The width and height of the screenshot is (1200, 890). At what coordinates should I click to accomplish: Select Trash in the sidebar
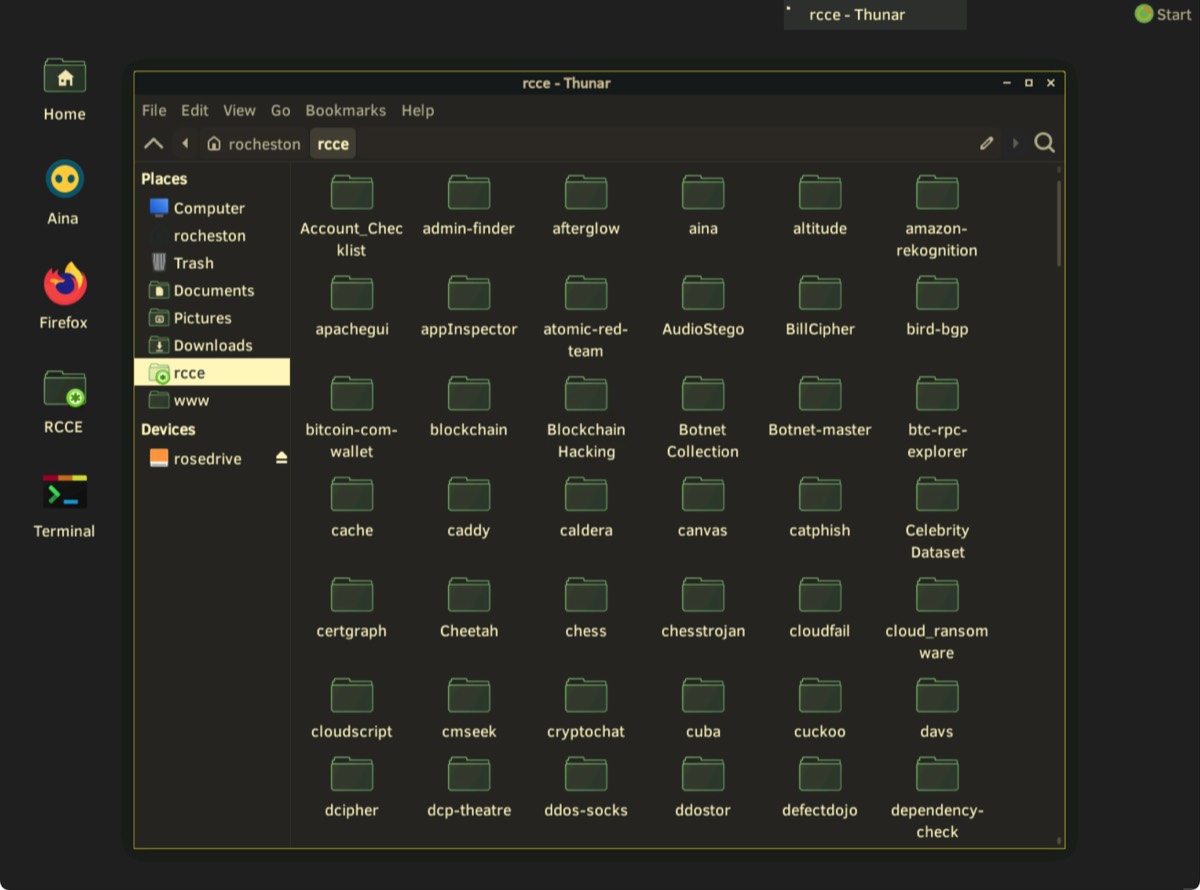click(193, 263)
